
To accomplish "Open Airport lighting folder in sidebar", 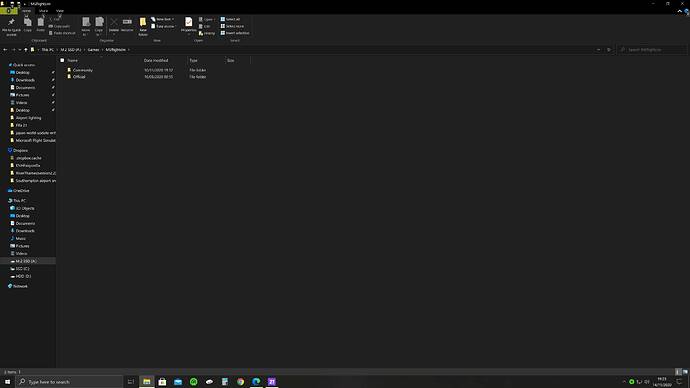I will pyautogui.click(x=28, y=118).
